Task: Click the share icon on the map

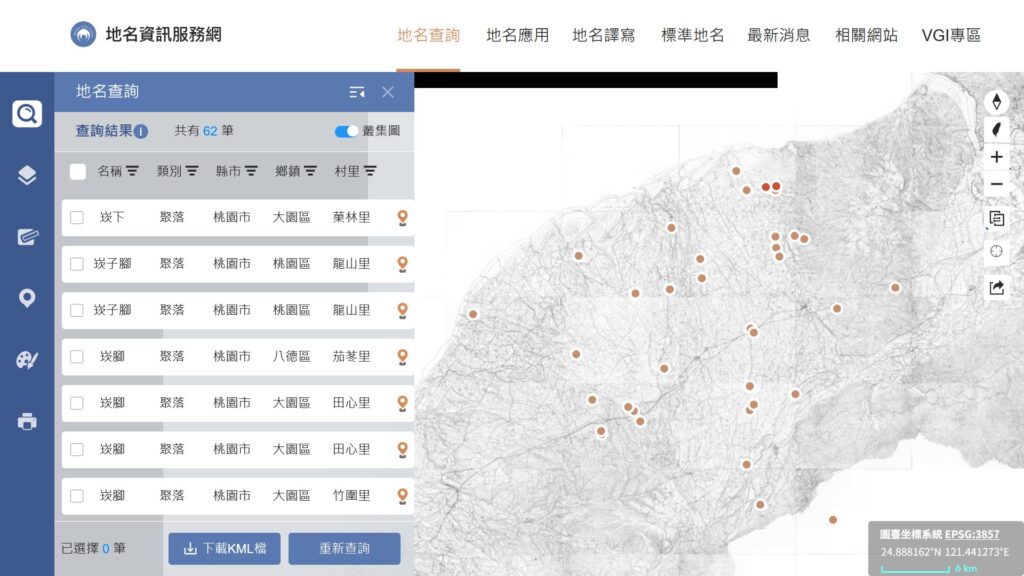Action: [997, 288]
